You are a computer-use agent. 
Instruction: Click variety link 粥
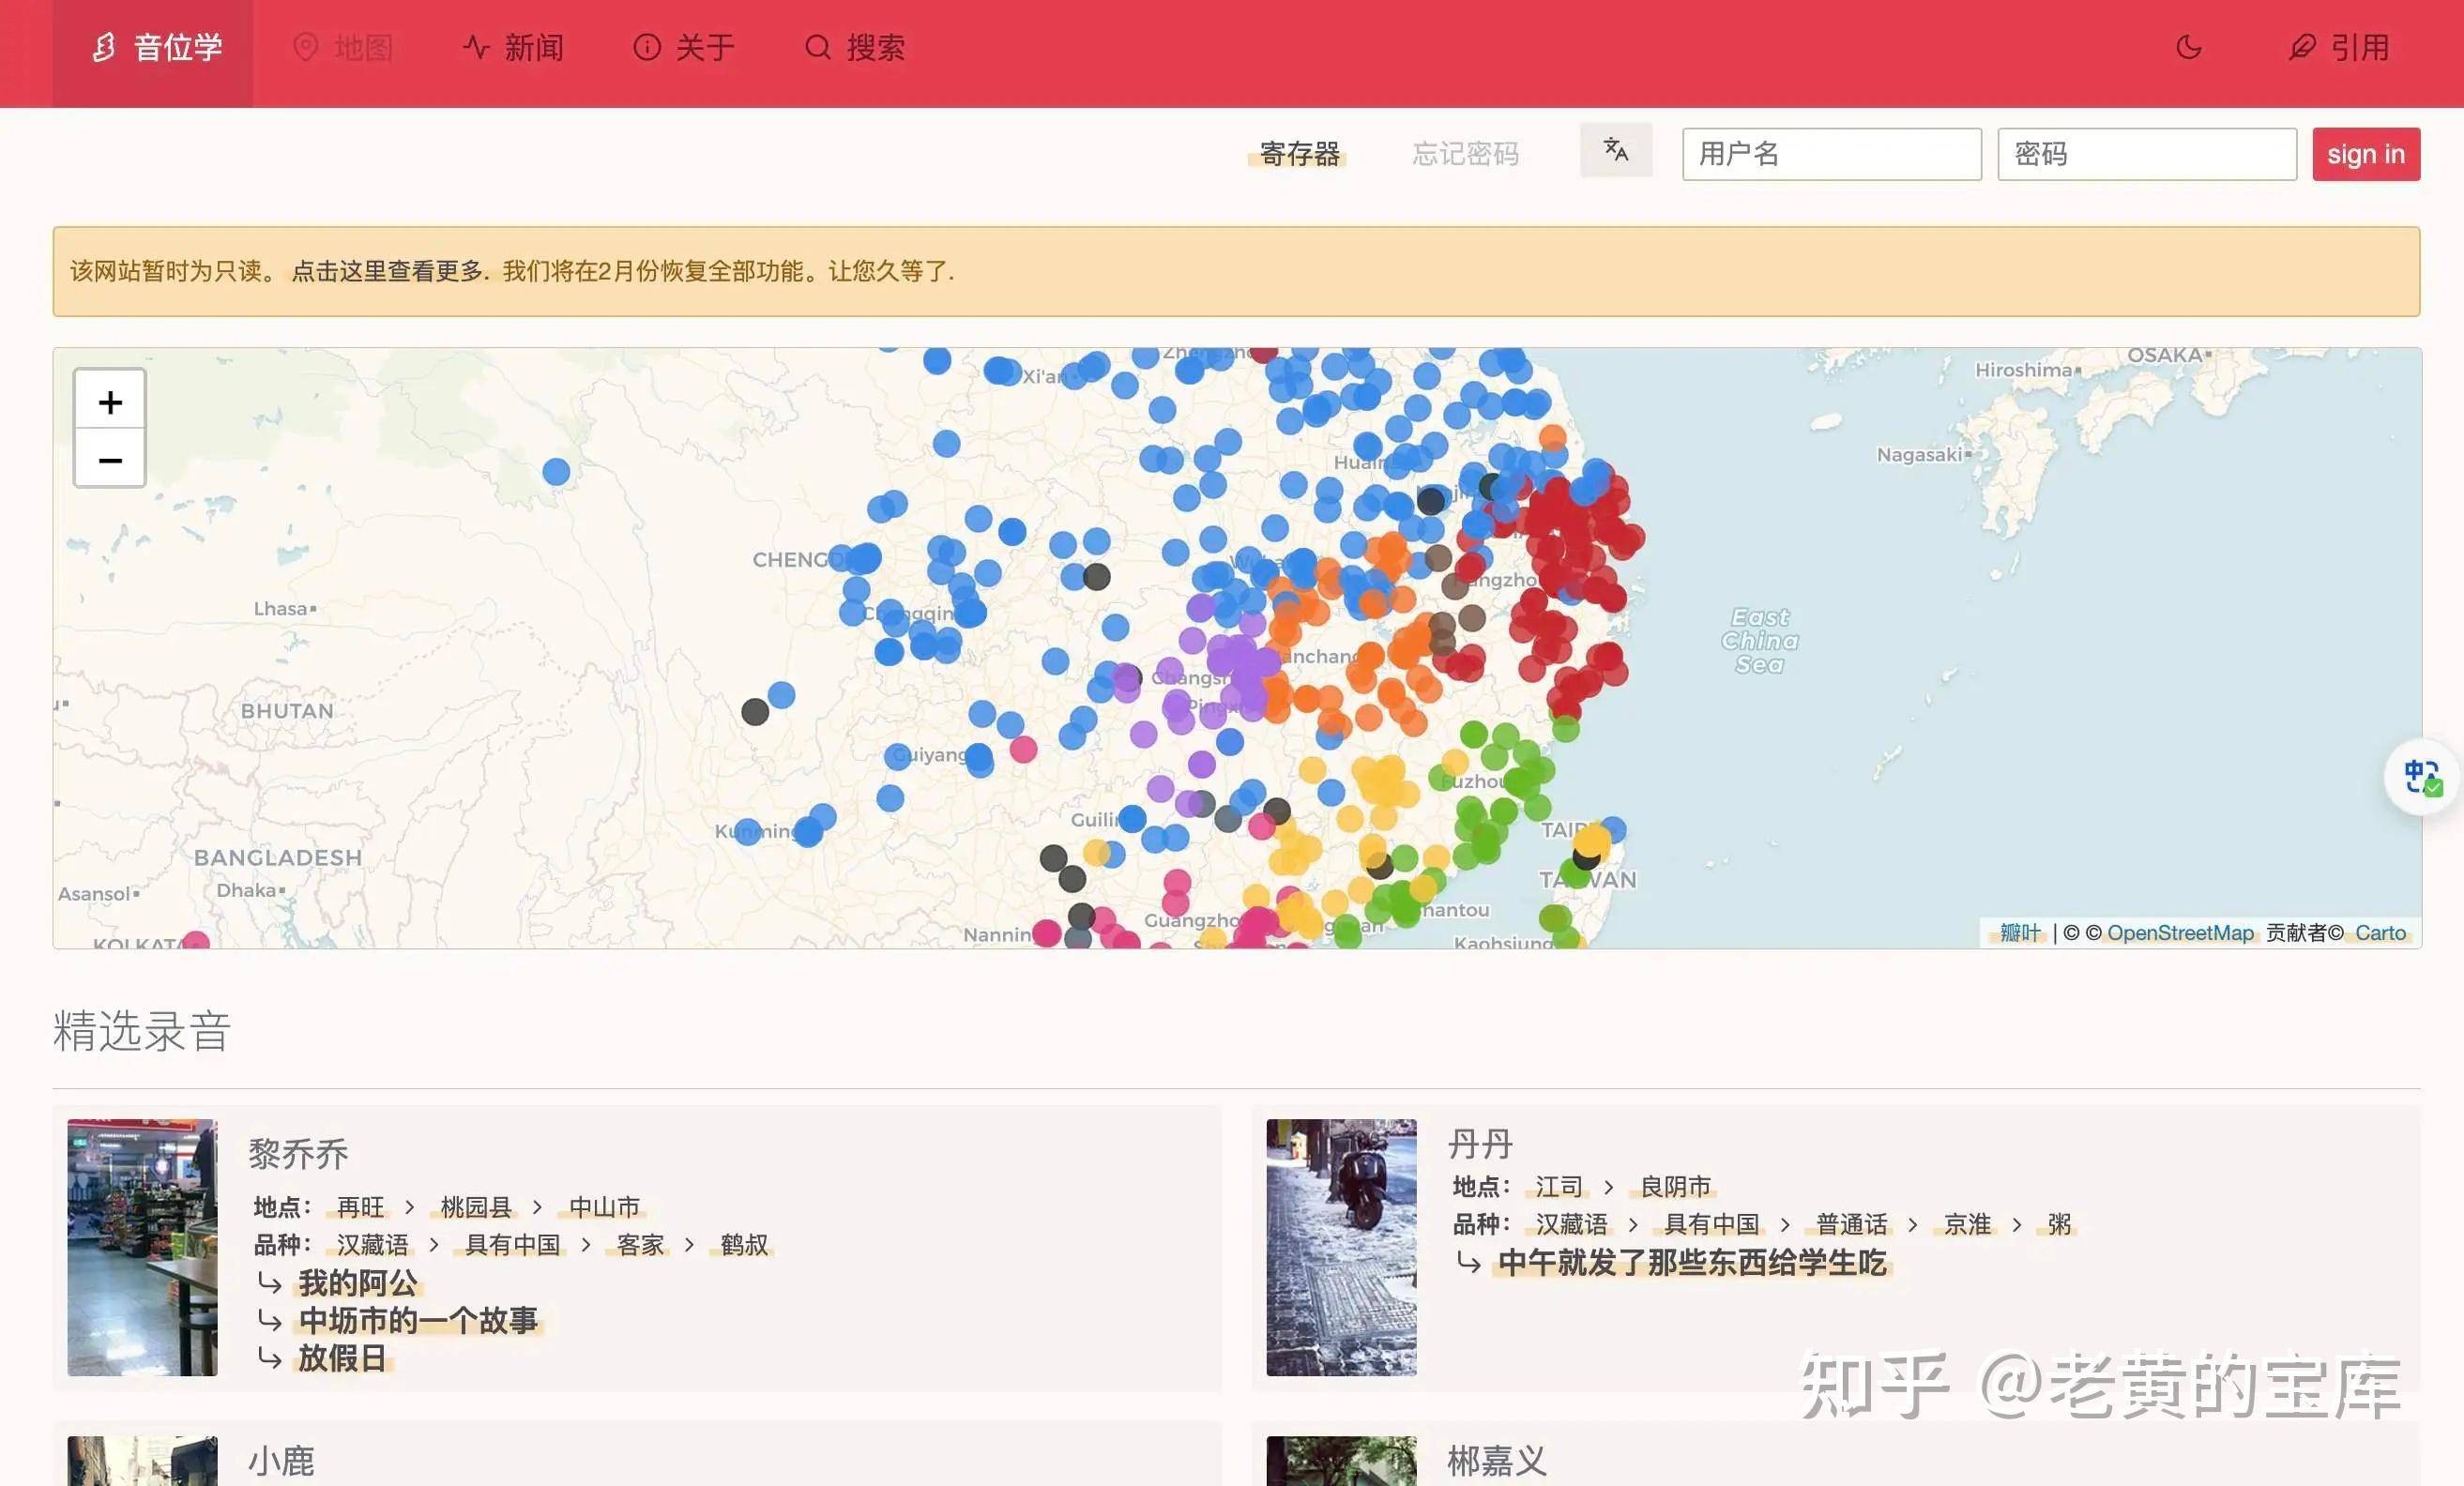click(2059, 1224)
